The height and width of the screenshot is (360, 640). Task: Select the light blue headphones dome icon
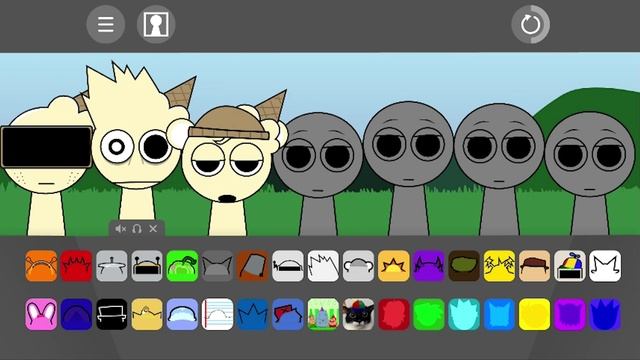182,314
